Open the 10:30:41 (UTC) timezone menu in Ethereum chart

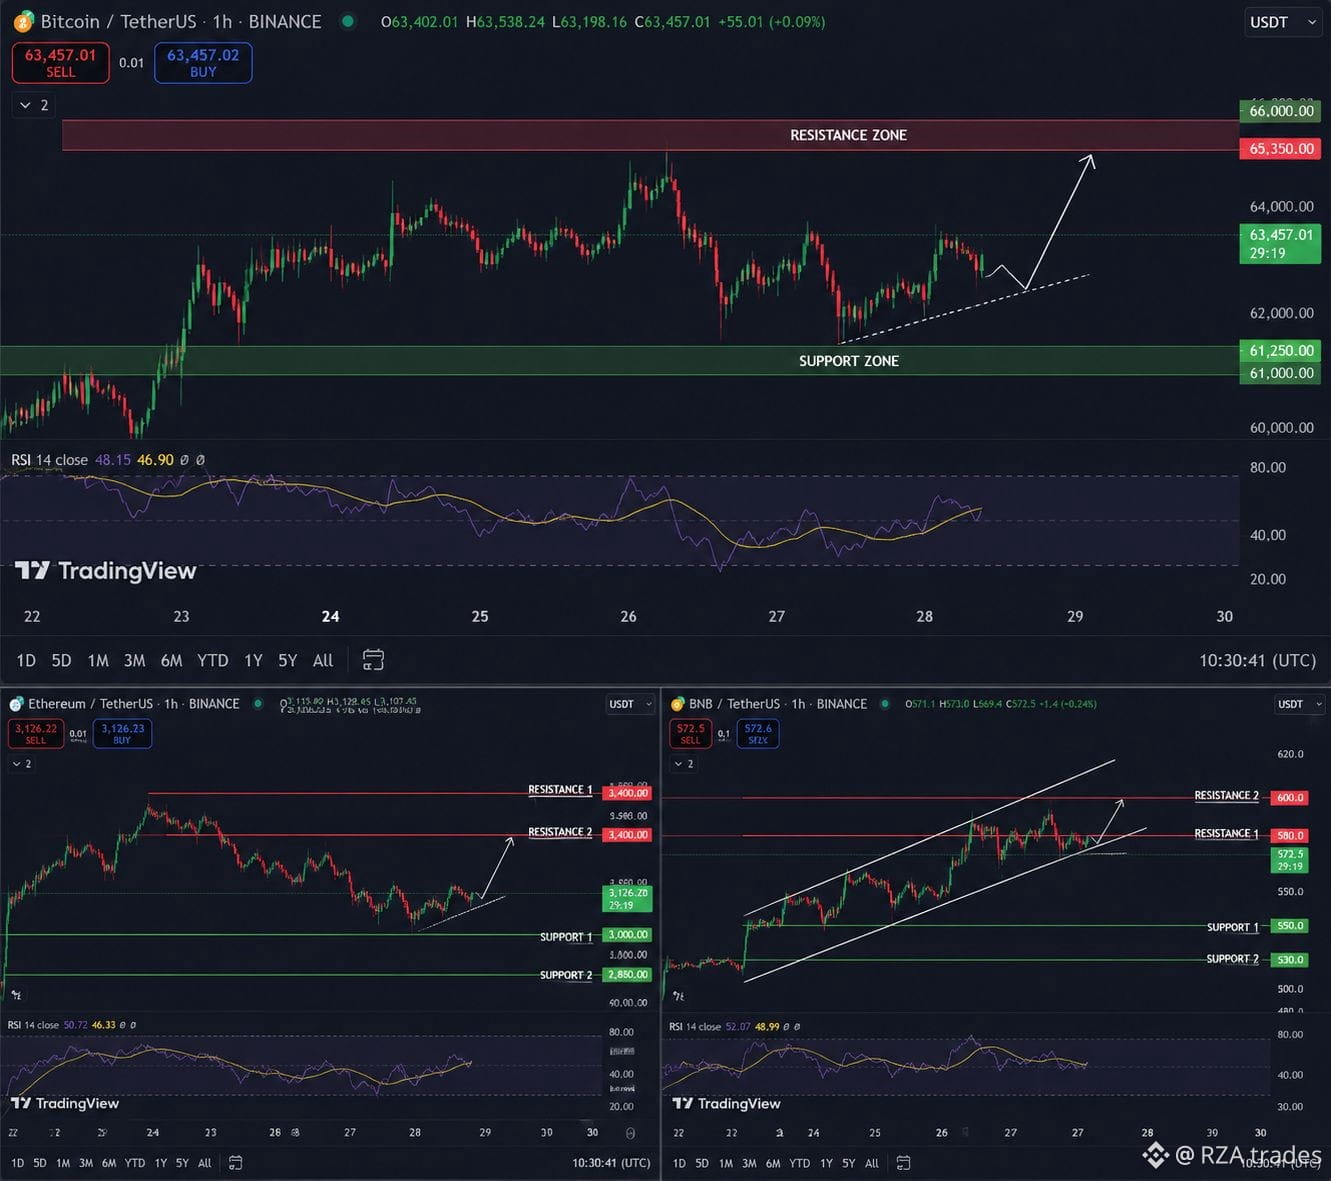611,1163
